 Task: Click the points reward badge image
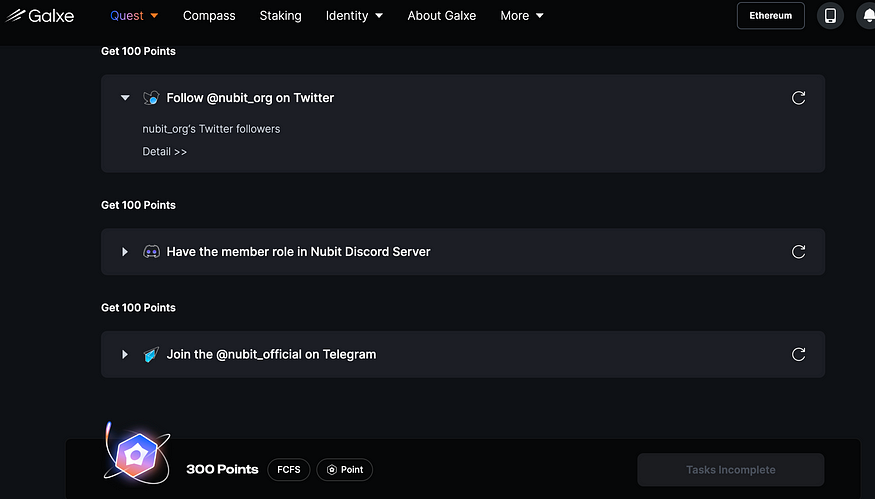tap(137, 453)
